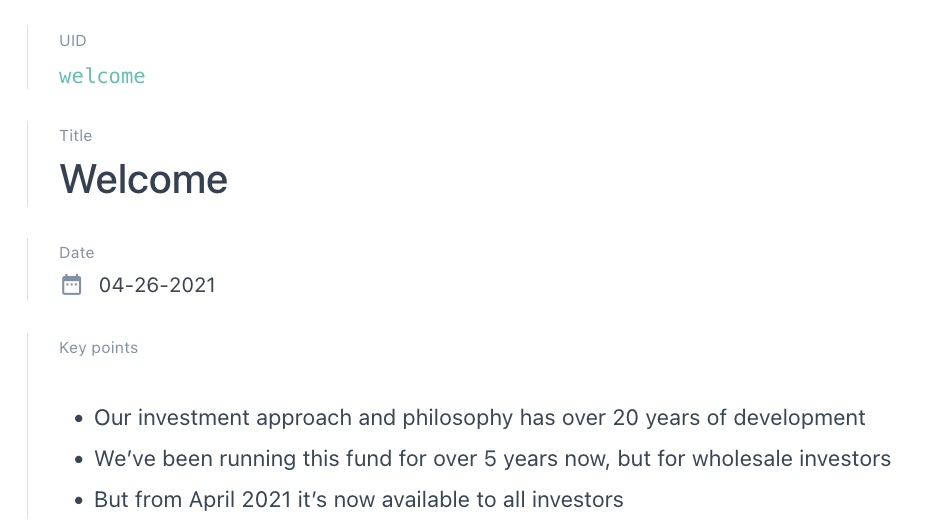Click the 'Title' field label

(76, 135)
